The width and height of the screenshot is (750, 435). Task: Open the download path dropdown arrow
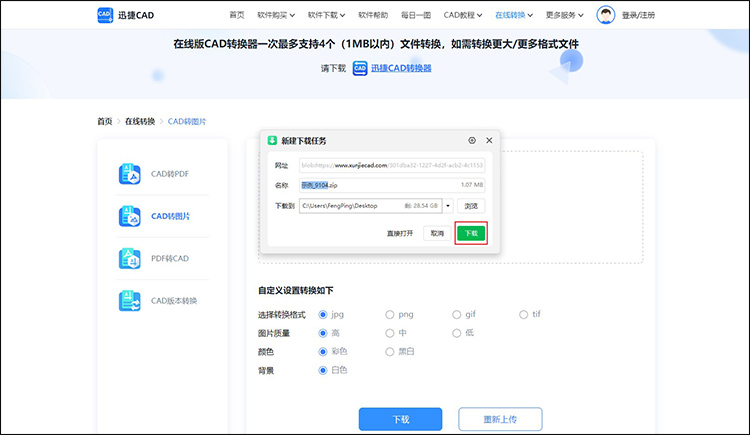pyautogui.click(x=448, y=206)
